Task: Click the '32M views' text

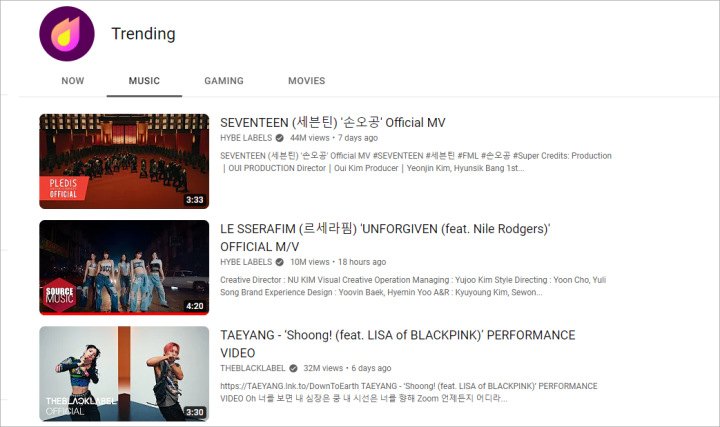Action: [x=323, y=368]
